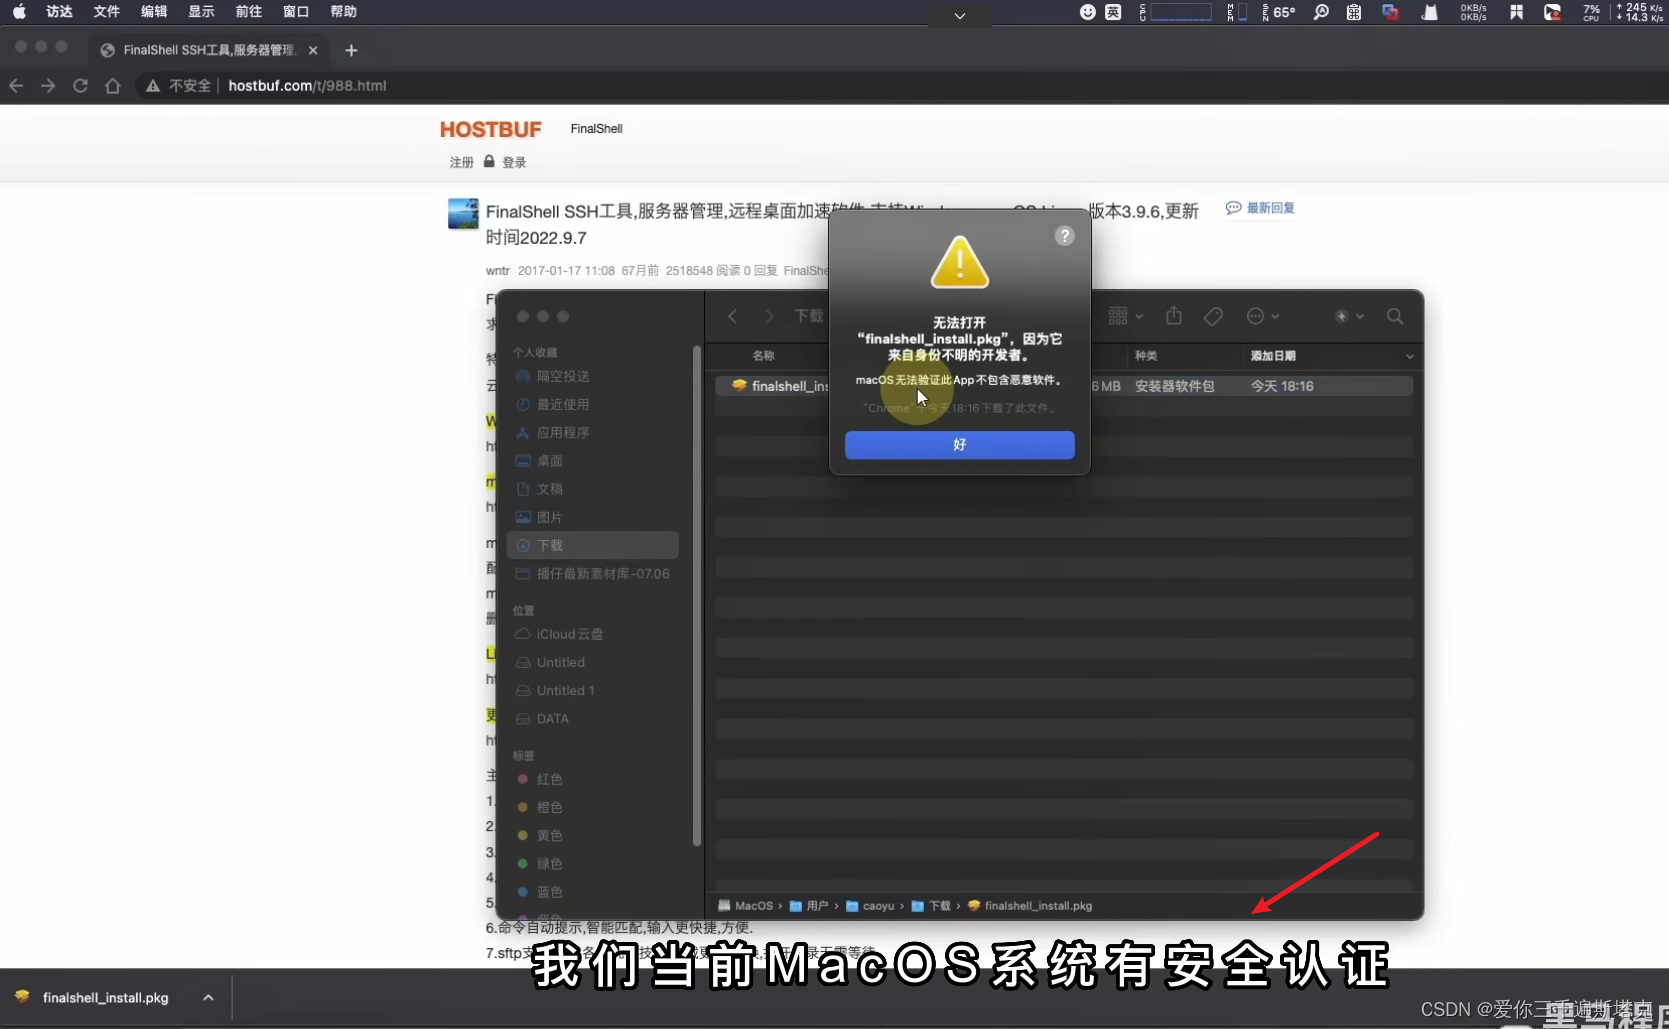This screenshot has width=1669, height=1029.
Task: Open the 前往 menu in the menu bar
Action: (248, 12)
